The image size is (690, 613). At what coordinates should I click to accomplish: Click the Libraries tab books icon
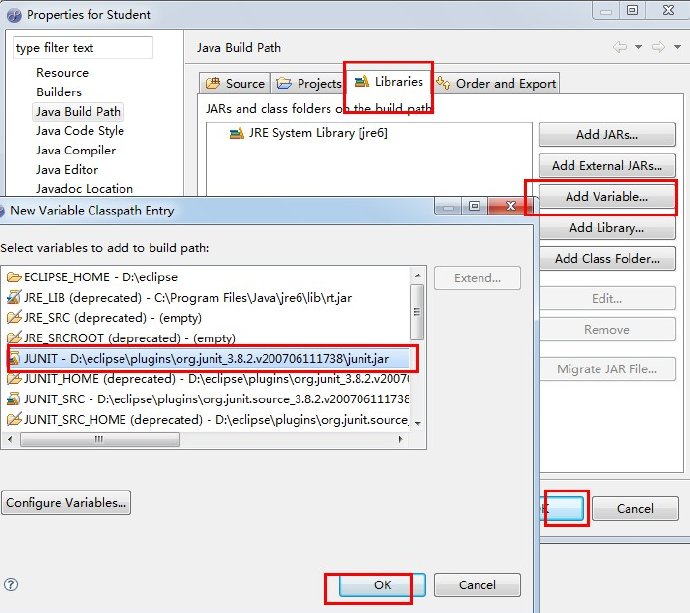362,82
